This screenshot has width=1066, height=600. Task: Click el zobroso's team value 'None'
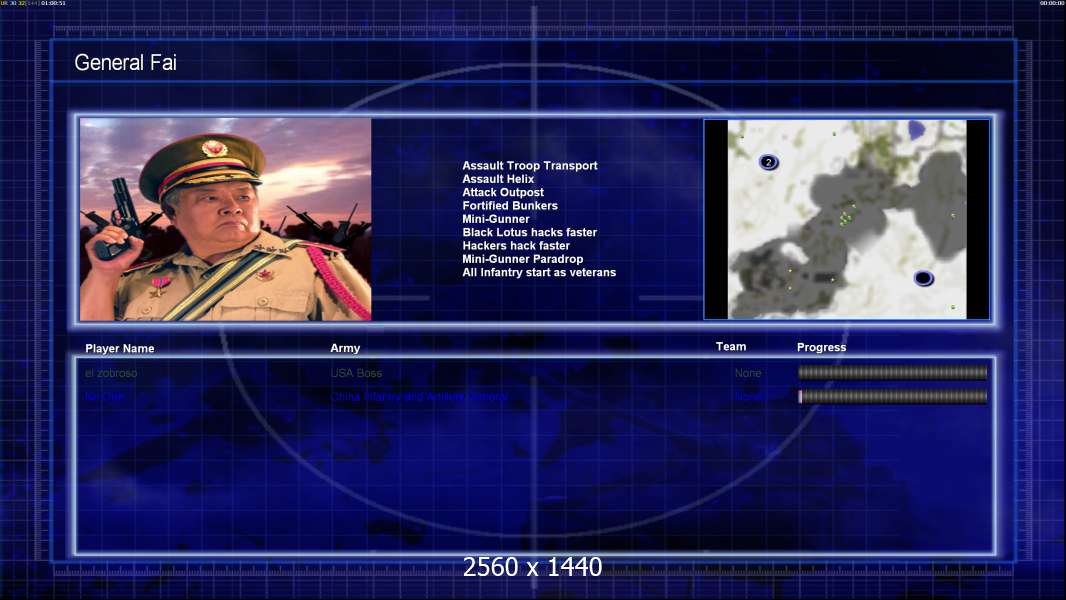click(748, 373)
